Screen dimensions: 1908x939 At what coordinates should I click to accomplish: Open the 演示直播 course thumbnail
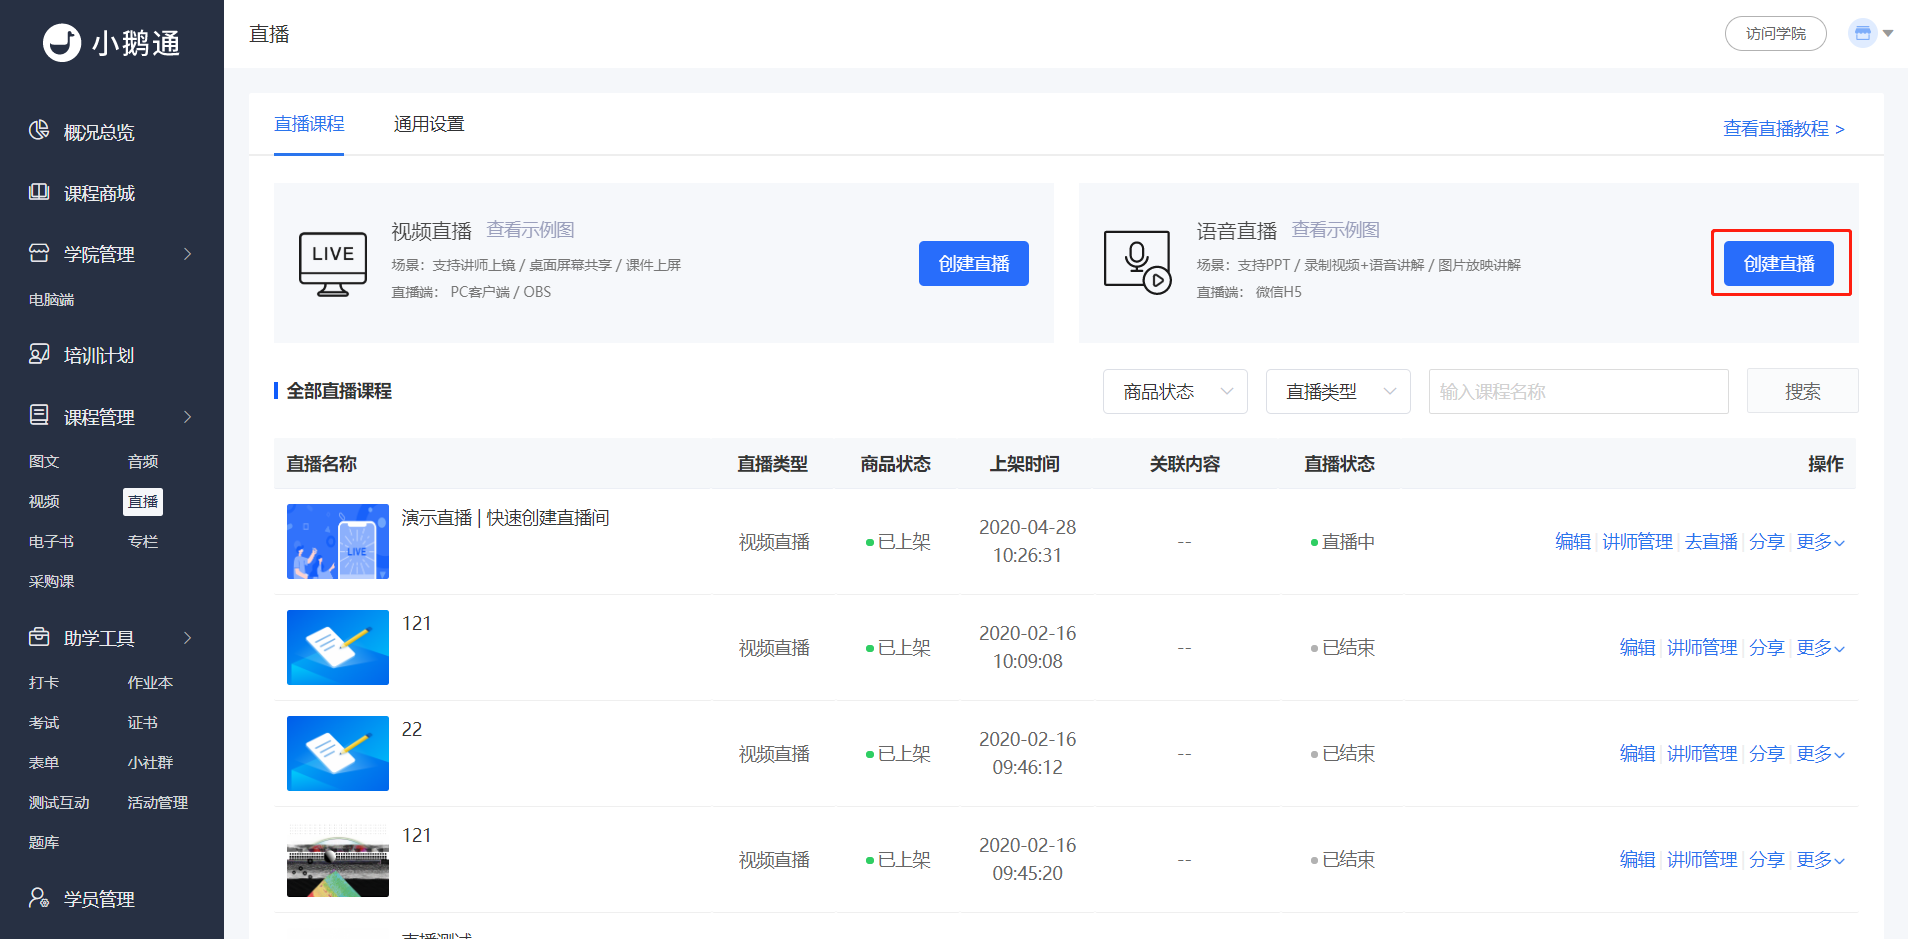tap(338, 541)
